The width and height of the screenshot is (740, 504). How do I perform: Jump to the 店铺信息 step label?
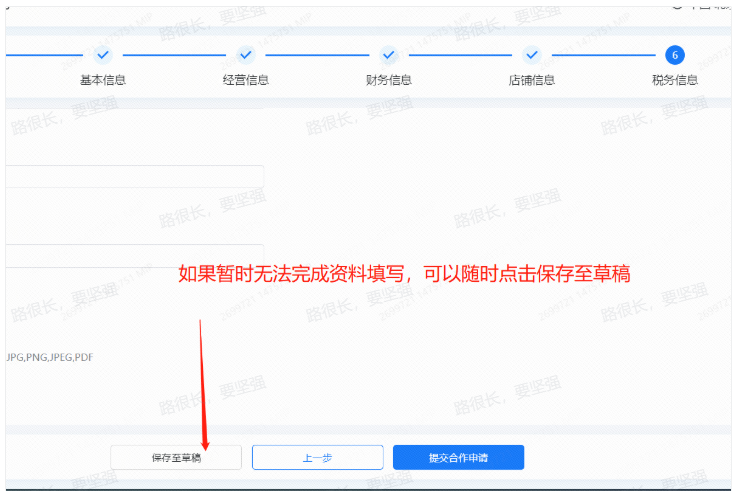pyautogui.click(x=532, y=80)
